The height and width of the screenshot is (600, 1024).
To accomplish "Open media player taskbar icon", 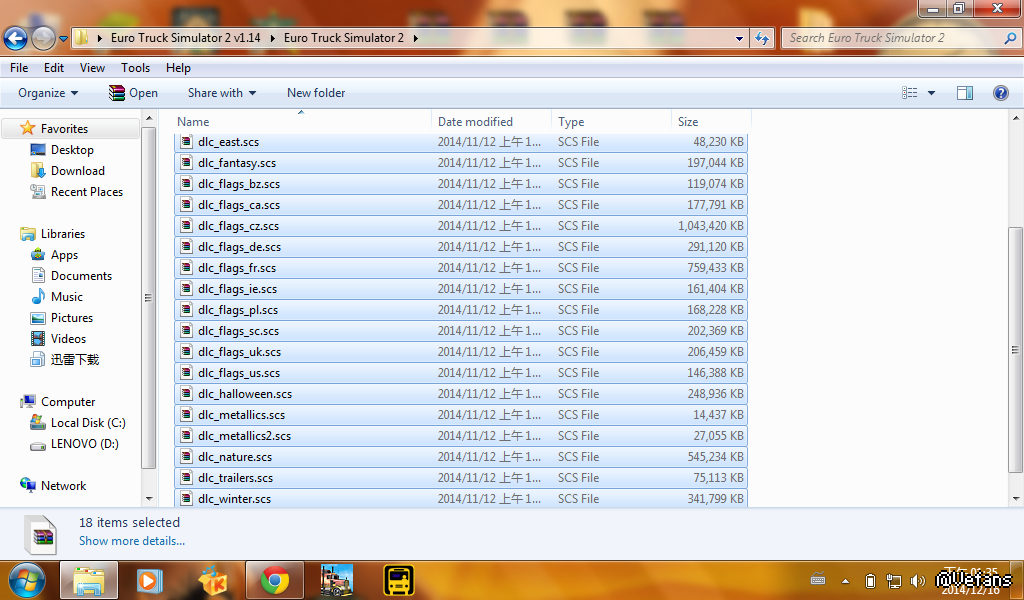I will pyautogui.click(x=150, y=580).
